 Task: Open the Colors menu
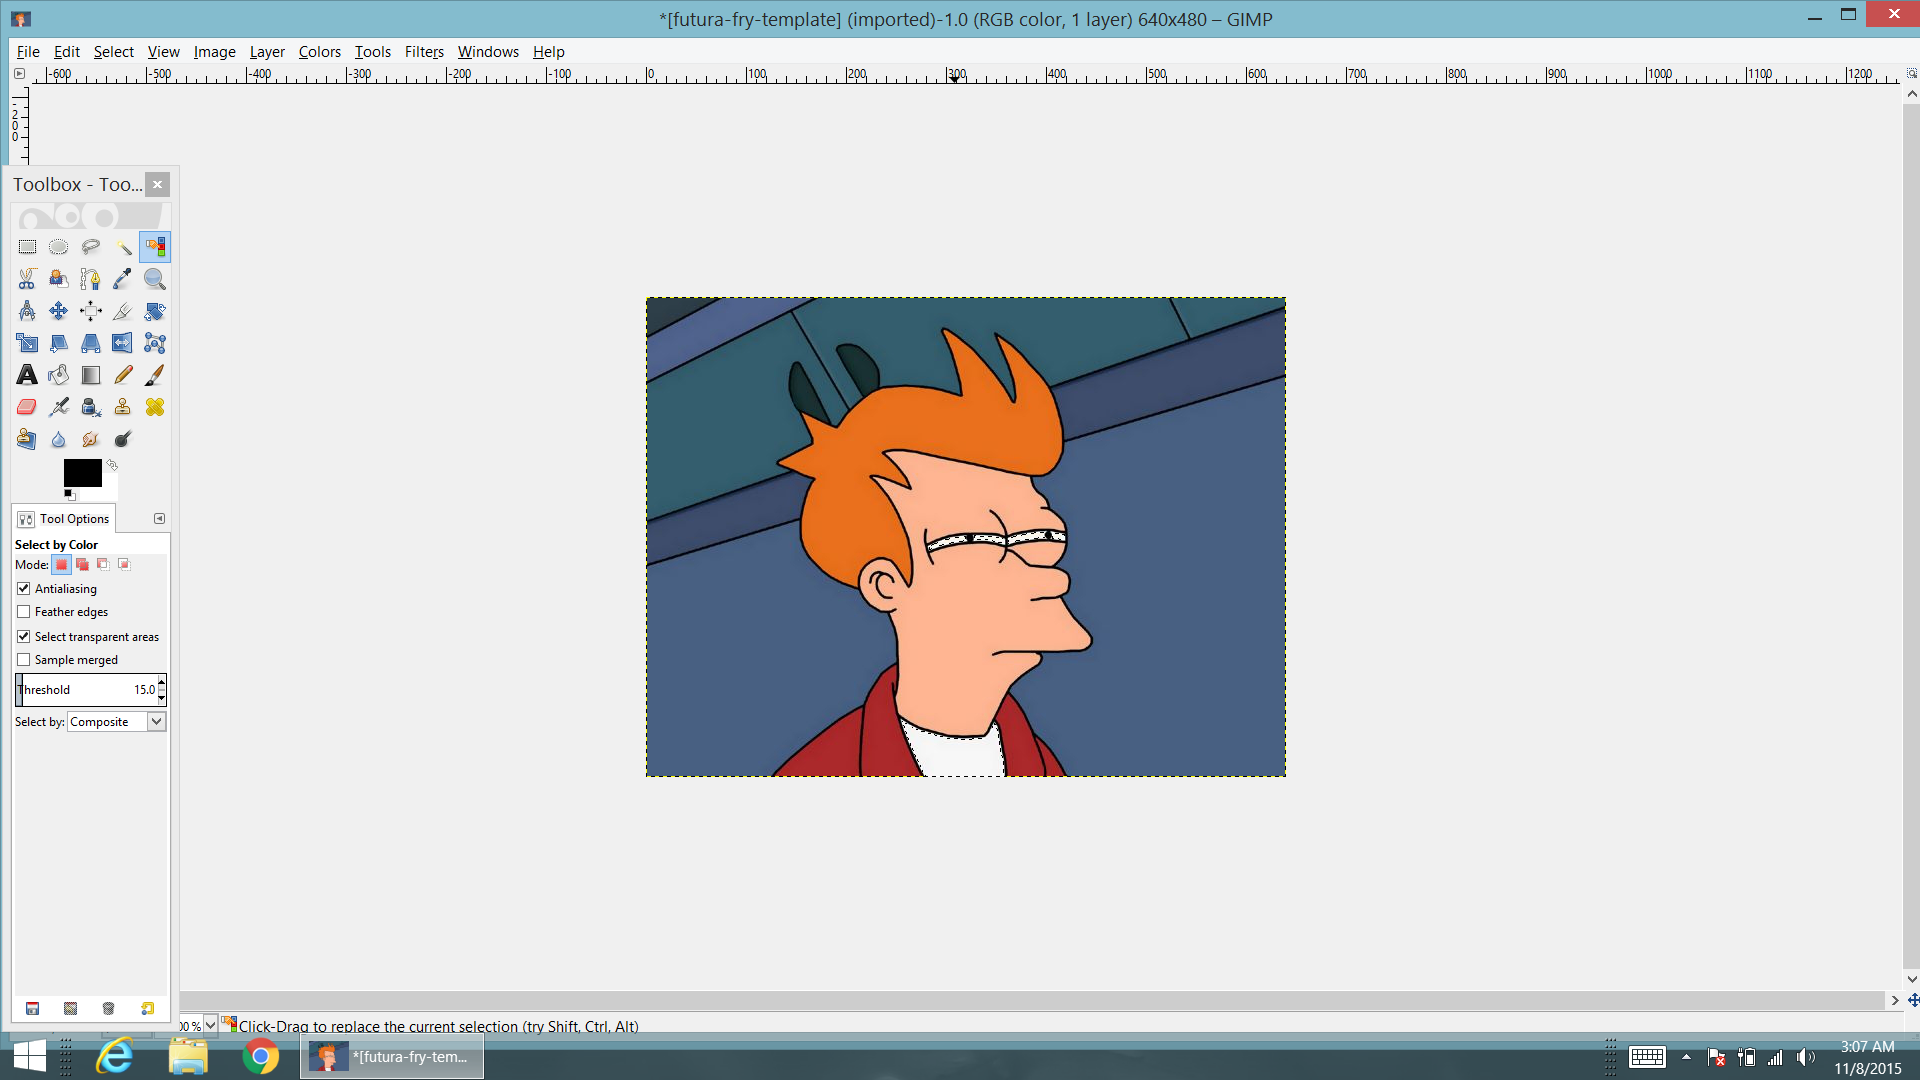pos(320,52)
